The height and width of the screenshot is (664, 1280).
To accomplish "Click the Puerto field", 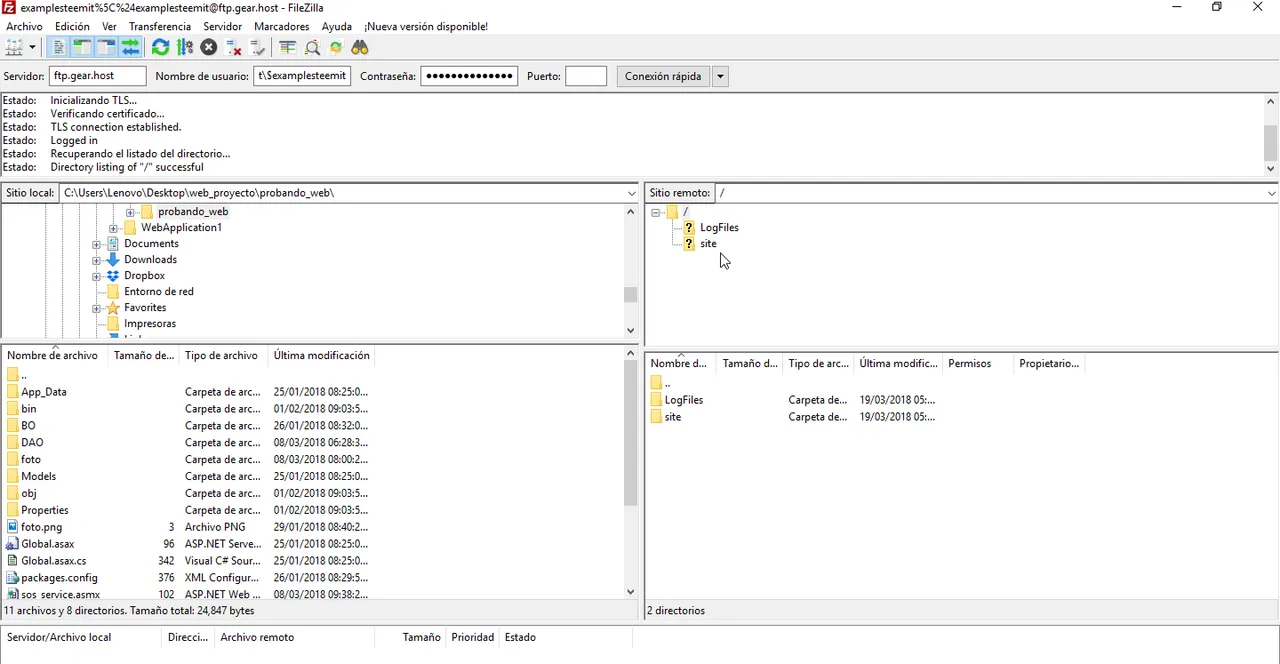I will point(586,76).
